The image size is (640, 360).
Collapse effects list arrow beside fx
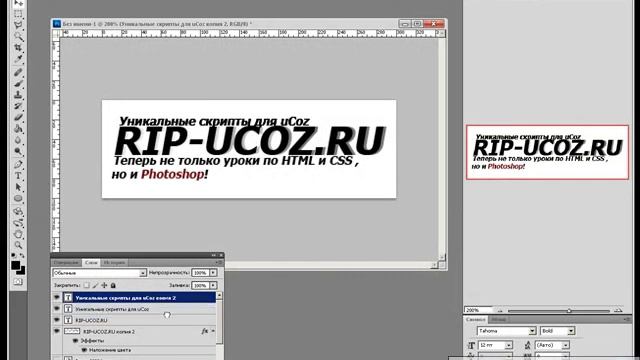(213, 331)
